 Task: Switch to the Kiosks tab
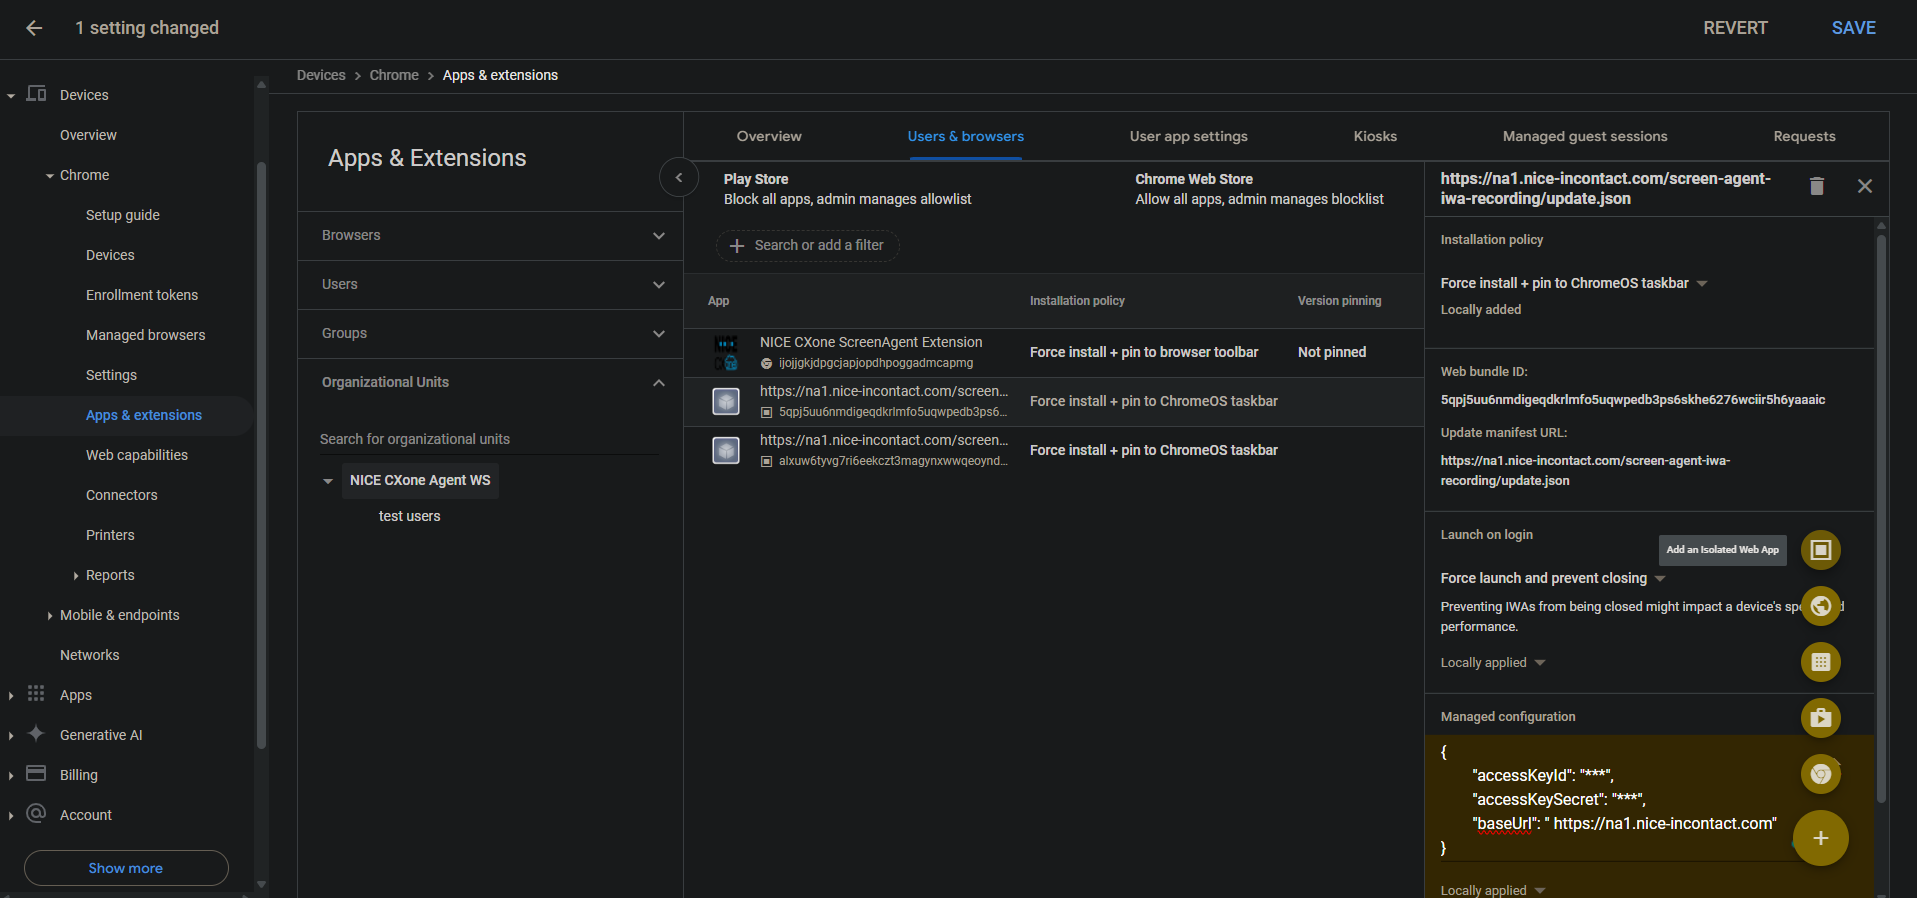[x=1374, y=137]
